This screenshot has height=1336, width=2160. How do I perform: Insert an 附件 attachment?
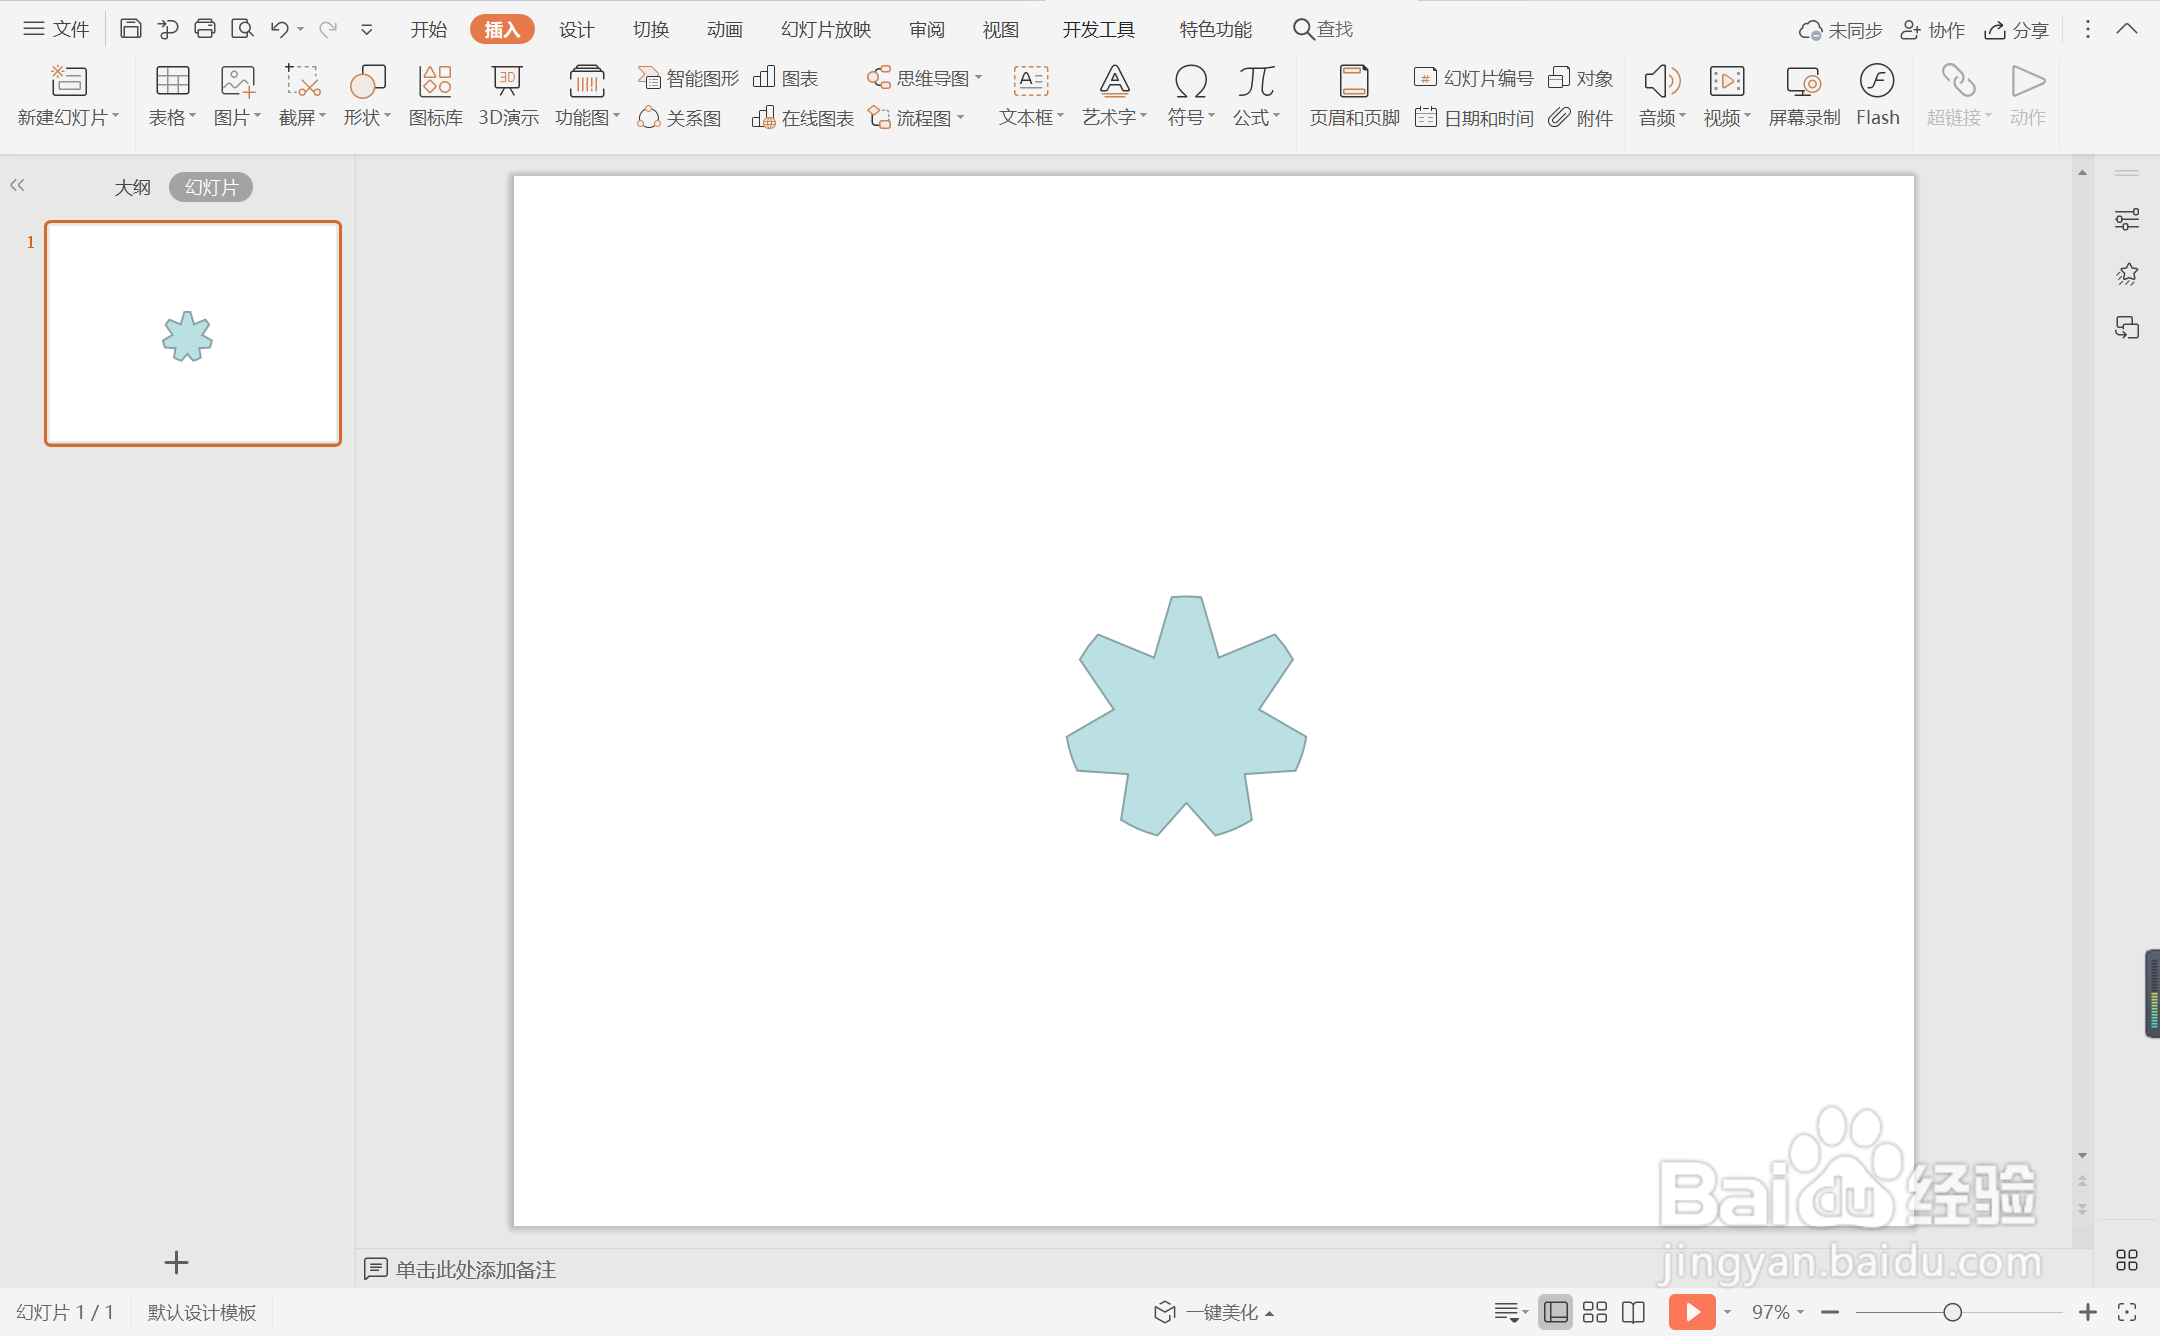tap(1580, 118)
